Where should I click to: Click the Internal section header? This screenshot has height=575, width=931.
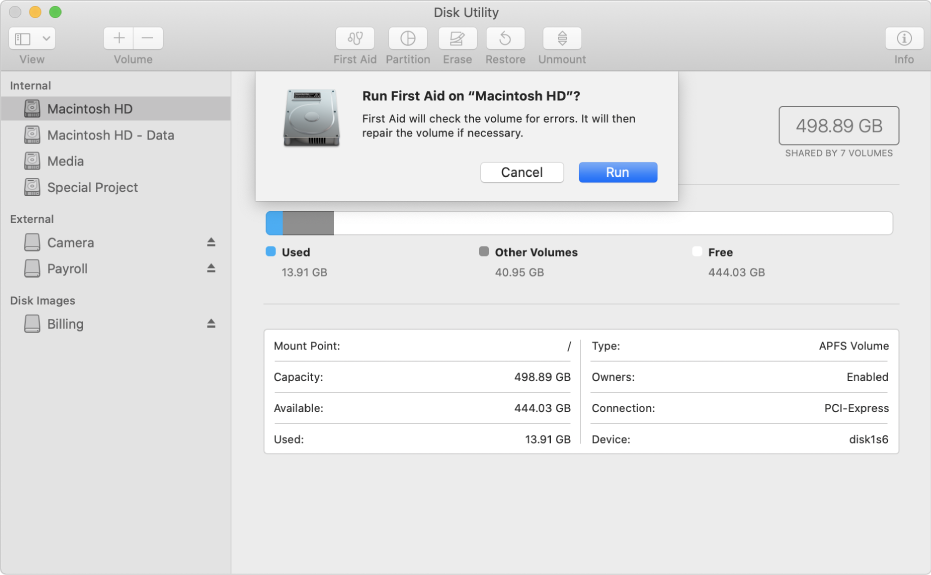30,86
